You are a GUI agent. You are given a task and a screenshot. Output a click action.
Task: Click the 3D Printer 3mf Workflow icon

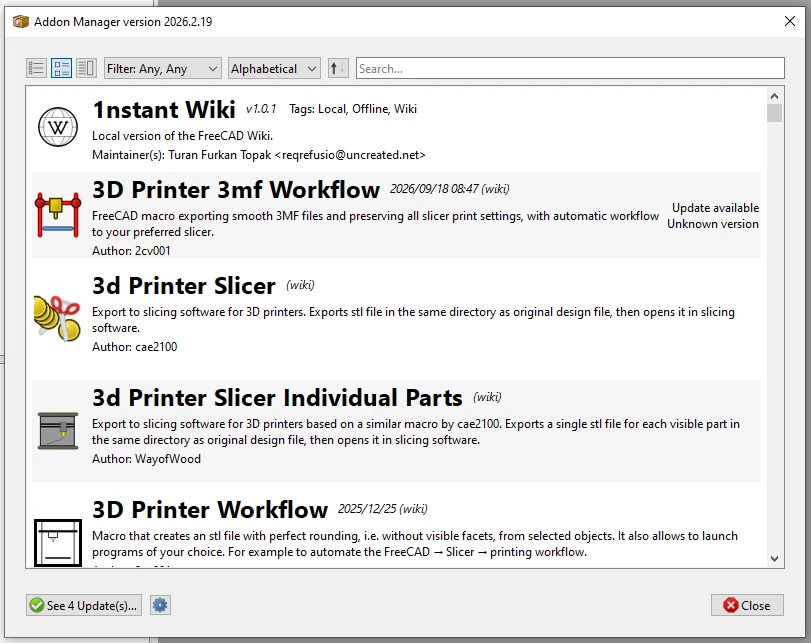tap(58, 215)
